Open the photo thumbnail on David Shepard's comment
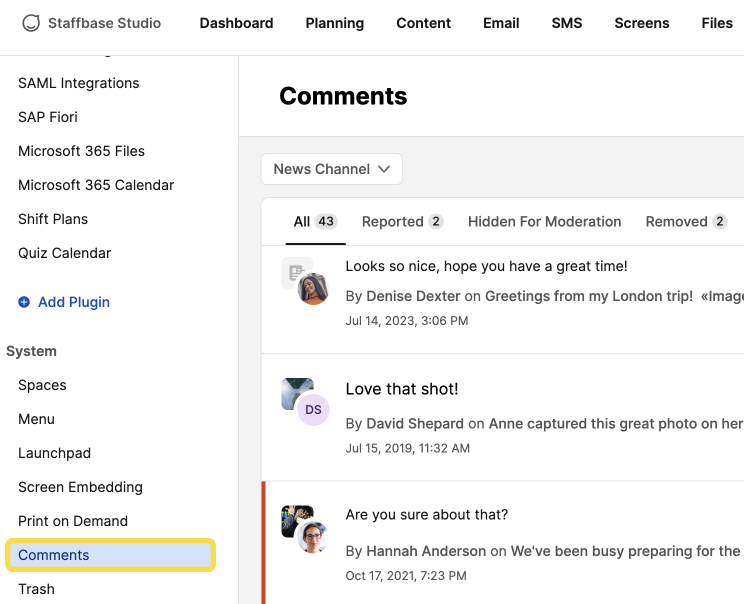Screen dimensions: 744x604 click(x=292, y=390)
